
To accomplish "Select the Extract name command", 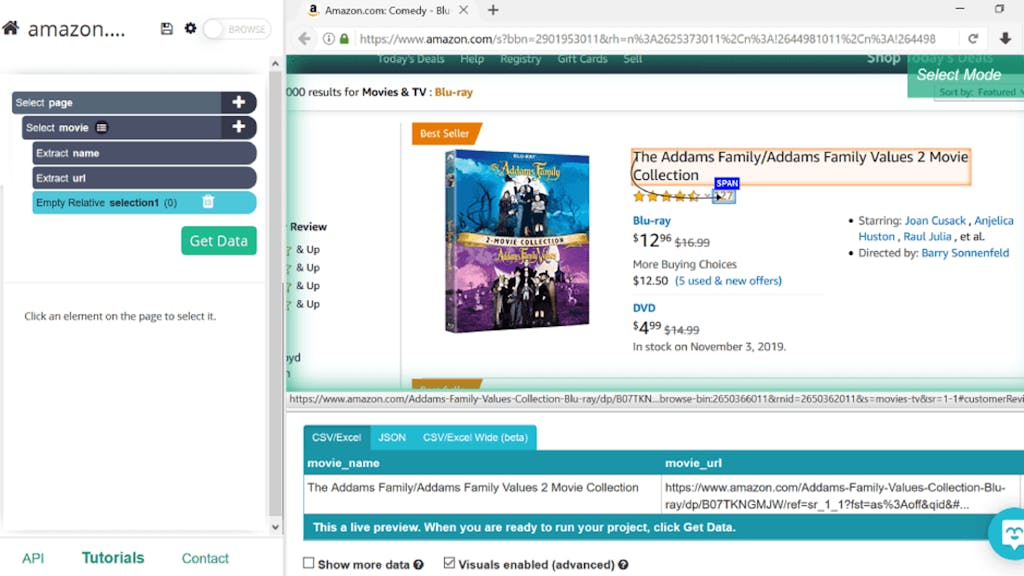I will pos(144,153).
